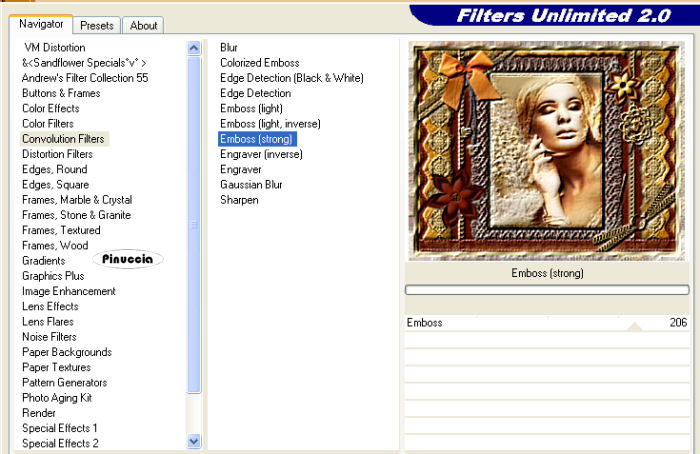
Task: Select the VM Distortion category
Action: pyautogui.click(x=55, y=47)
